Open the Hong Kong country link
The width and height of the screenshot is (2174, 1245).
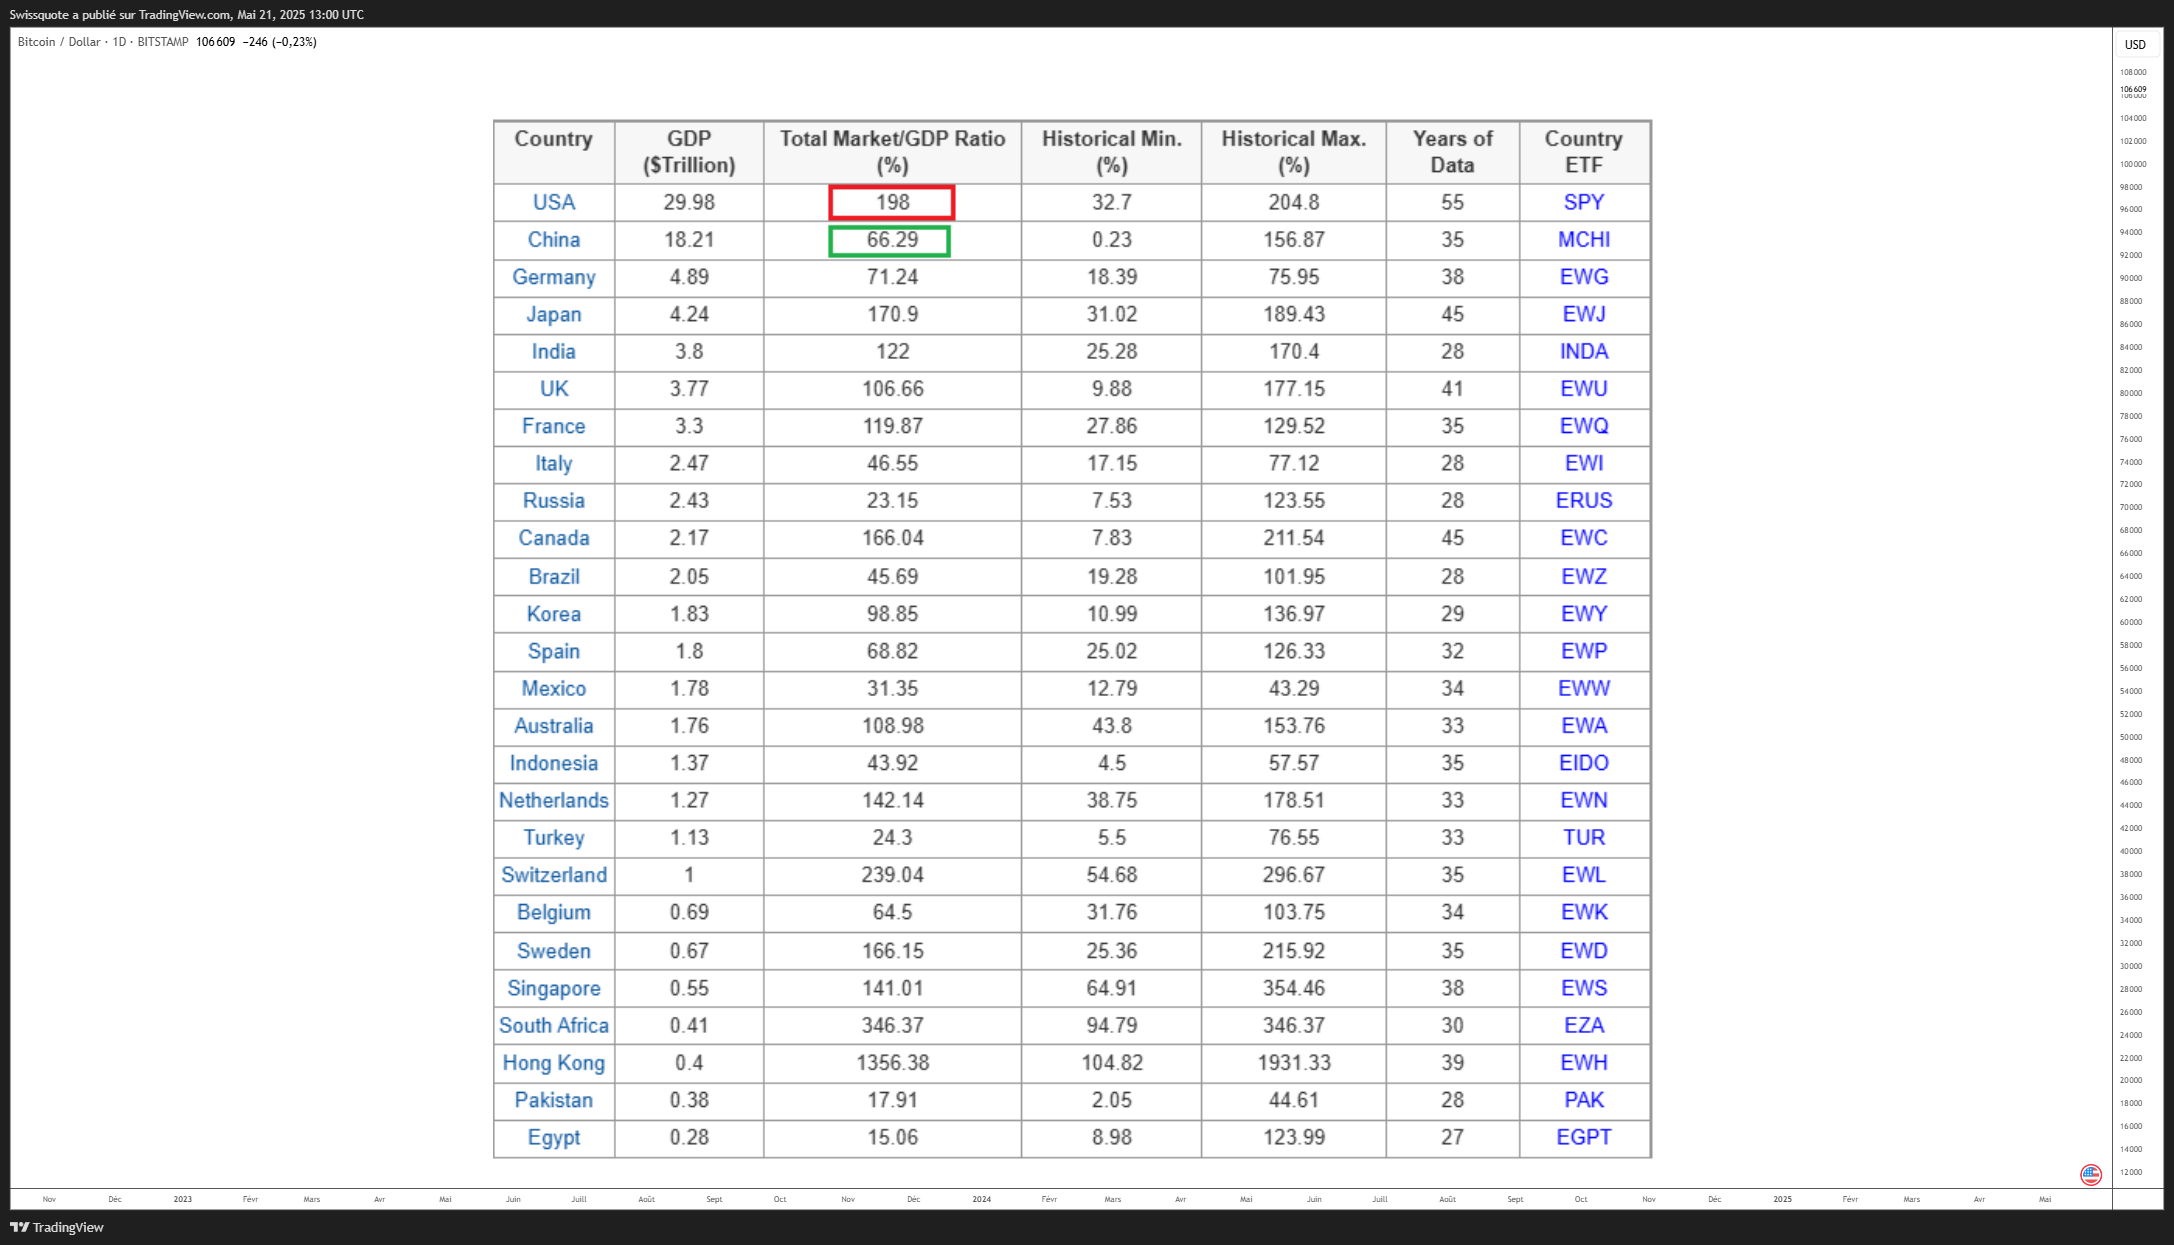554,1063
